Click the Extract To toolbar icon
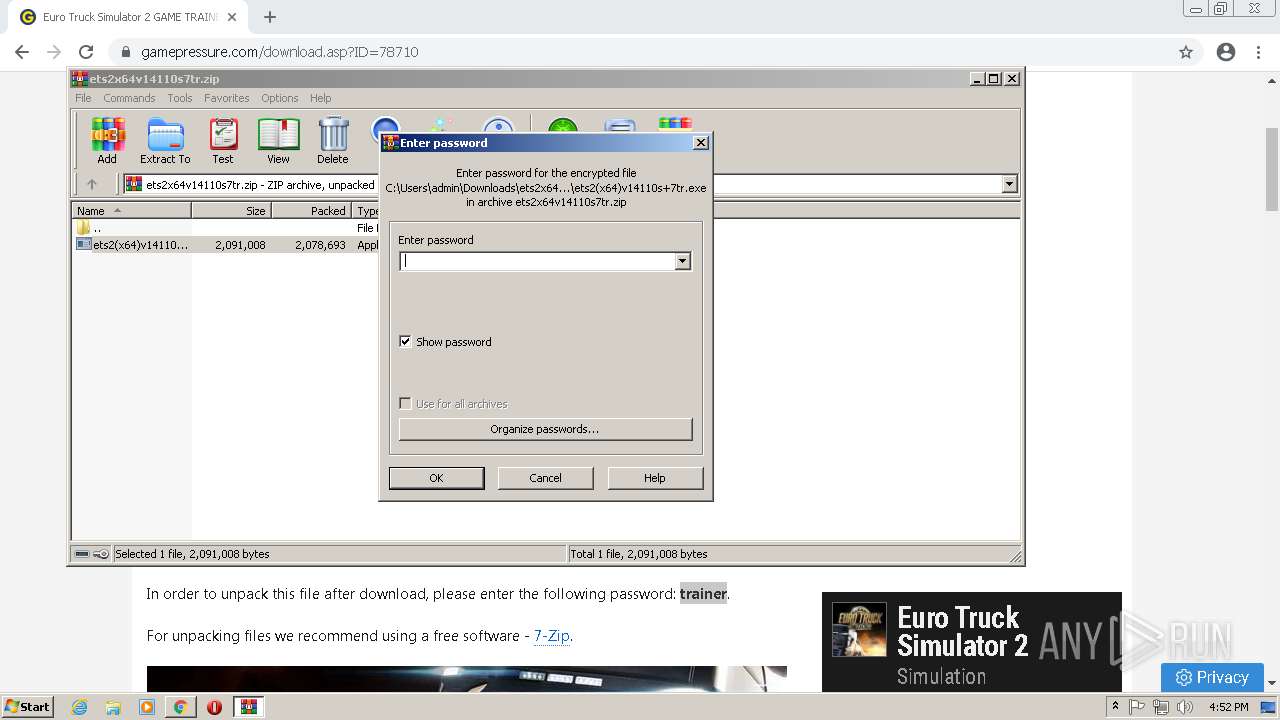Image resolution: width=1280 pixels, height=720 pixels. [x=165, y=140]
